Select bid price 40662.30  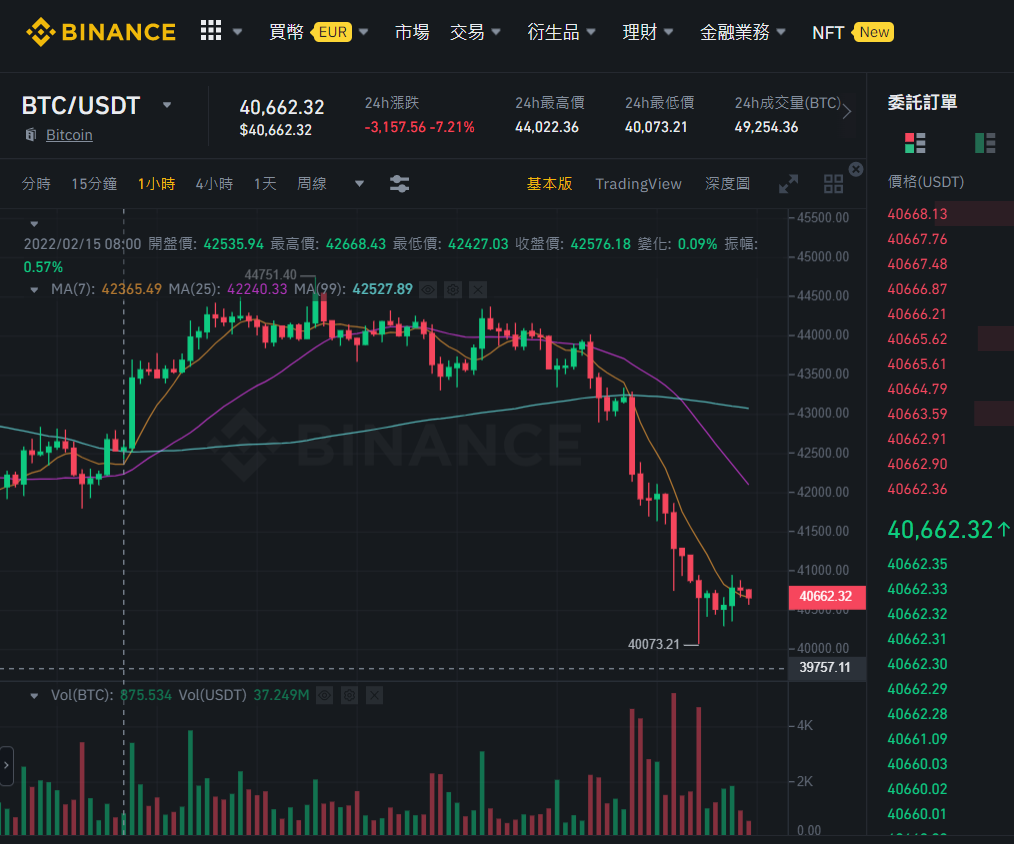click(x=917, y=664)
